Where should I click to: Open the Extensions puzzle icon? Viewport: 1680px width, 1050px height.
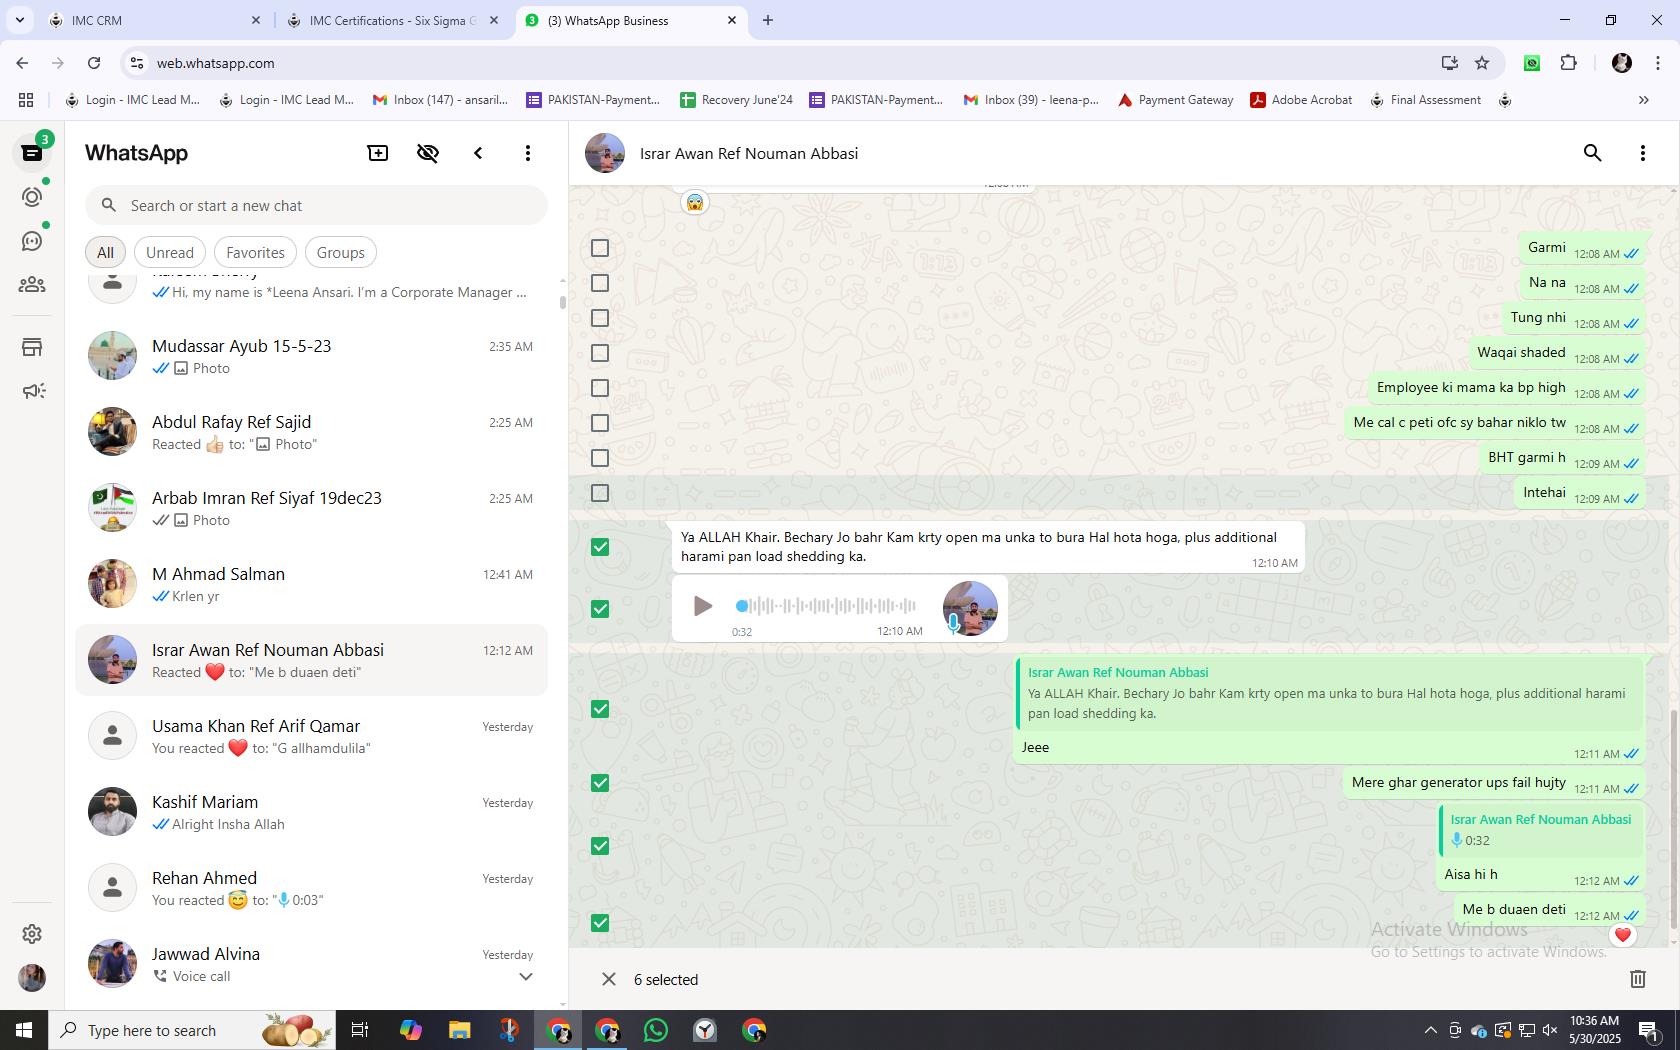click(x=1569, y=63)
